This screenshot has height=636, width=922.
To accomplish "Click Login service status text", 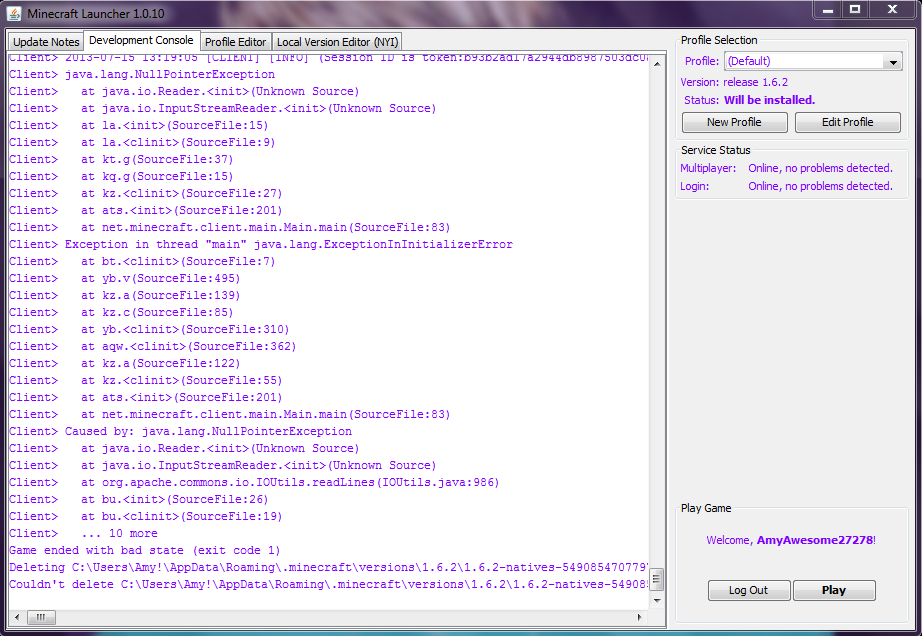I will click(820, 186).
